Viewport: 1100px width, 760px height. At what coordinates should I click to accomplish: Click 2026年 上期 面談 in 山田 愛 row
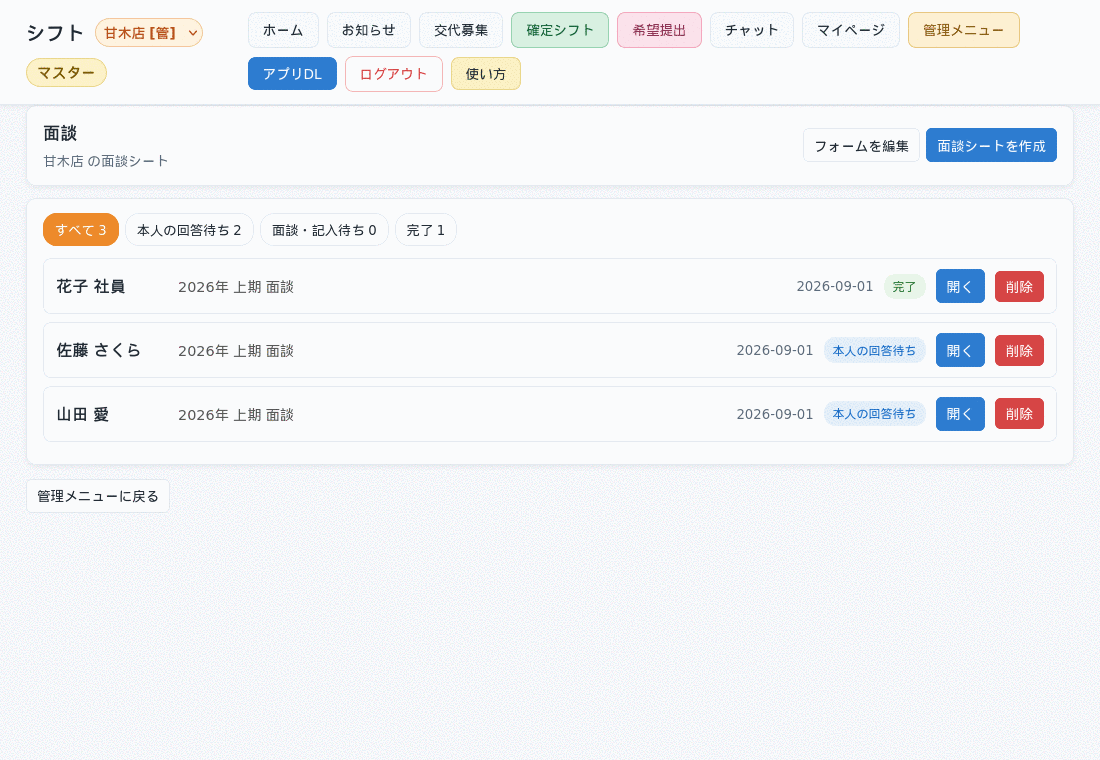pos(236,415)
